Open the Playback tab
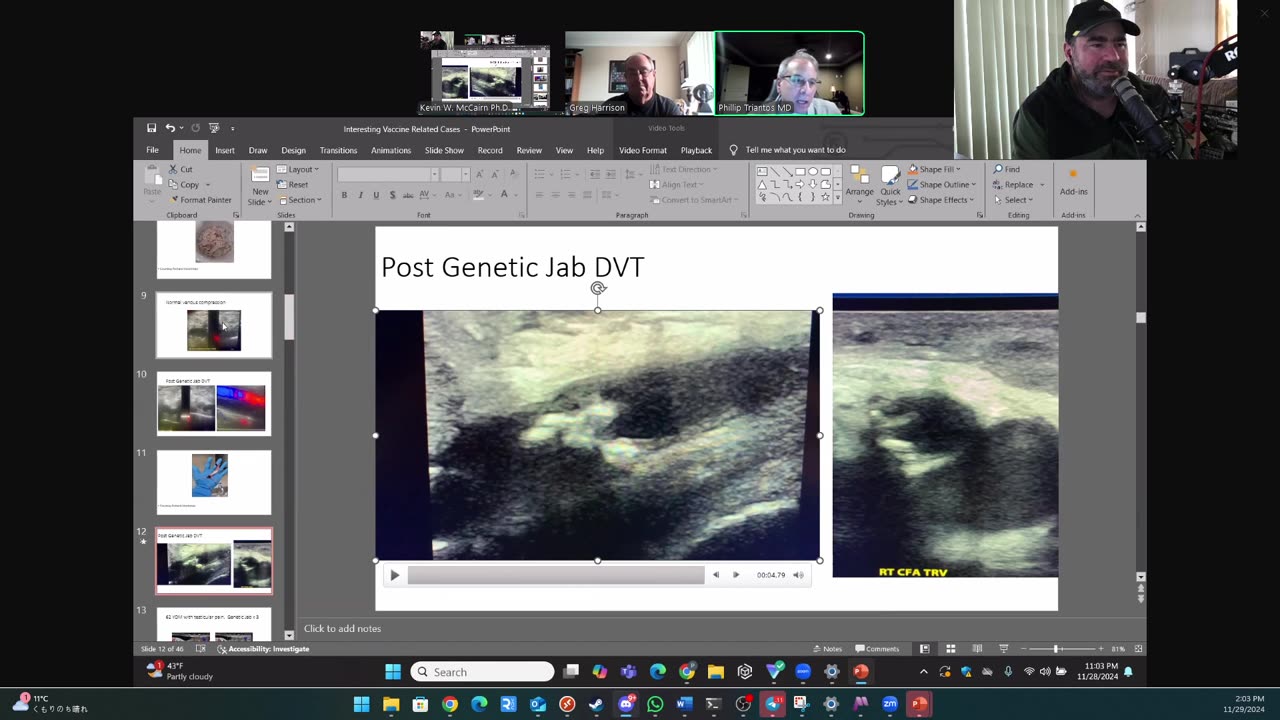The width and height of the screenshot is (1280, 720). [696, 150]
